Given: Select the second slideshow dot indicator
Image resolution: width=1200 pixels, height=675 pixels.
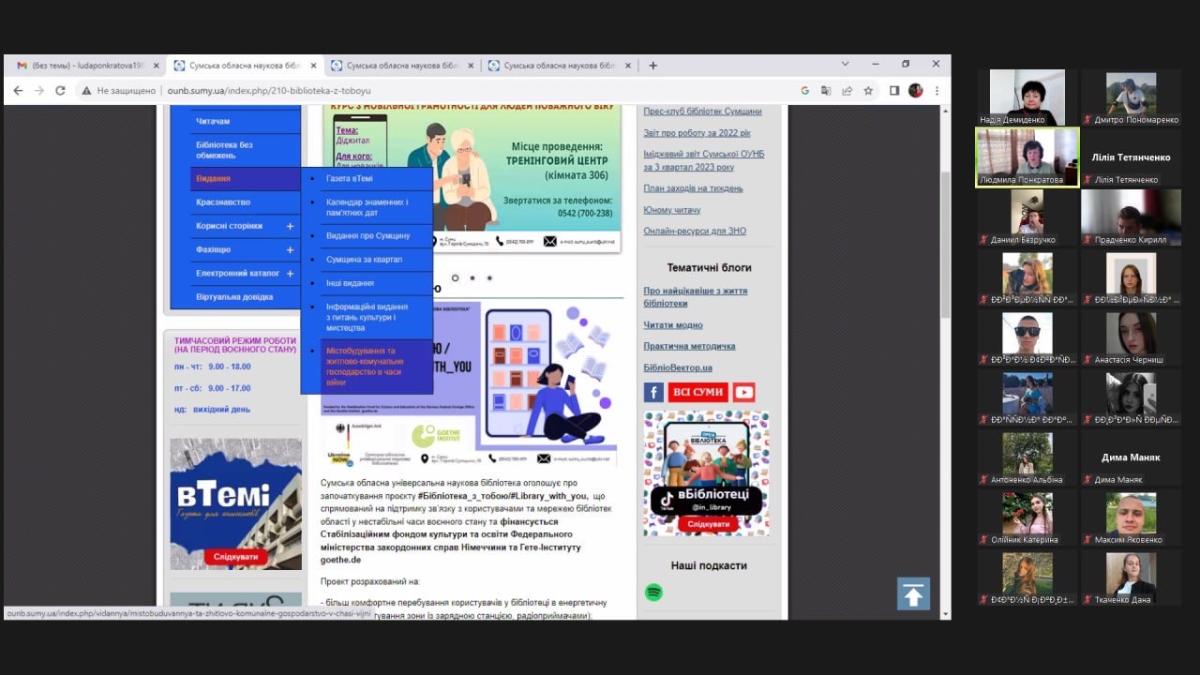Looking at the screenshot, I should (472, 278).
